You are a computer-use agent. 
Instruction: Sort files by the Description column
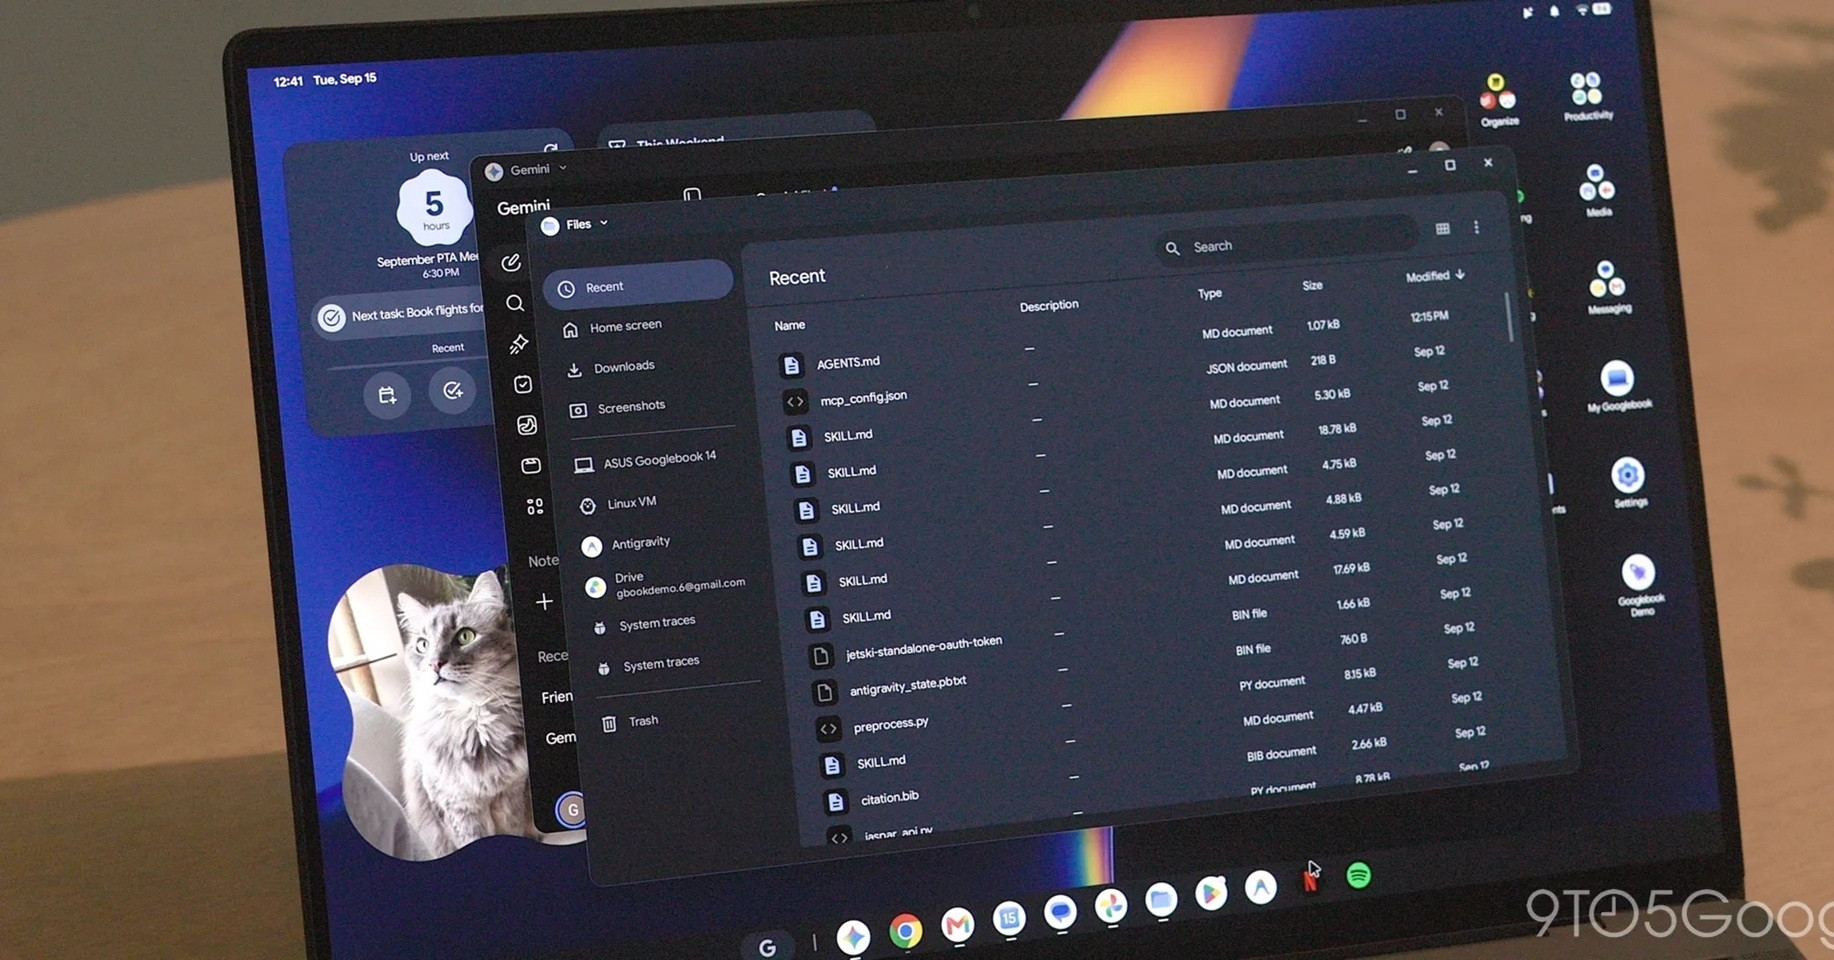click(x=1049, y=306)
